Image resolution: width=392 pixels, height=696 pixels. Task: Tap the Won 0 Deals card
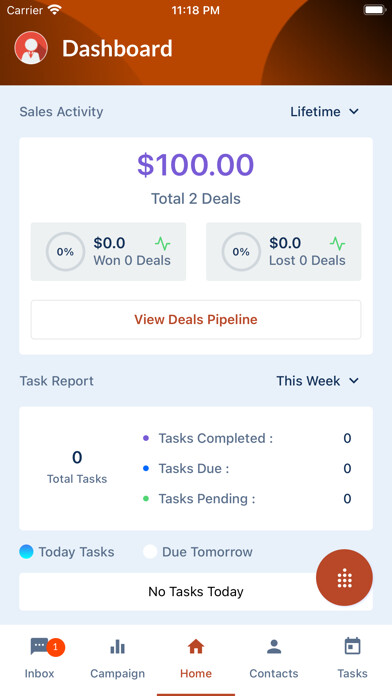tap(108, 252)
